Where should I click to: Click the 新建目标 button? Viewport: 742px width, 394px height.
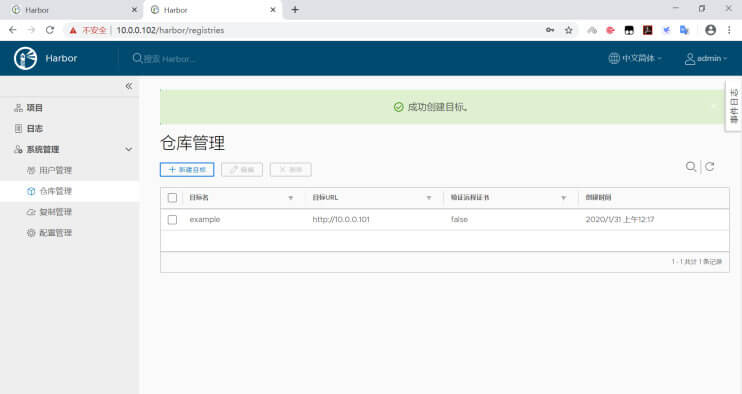coord(187,170)
